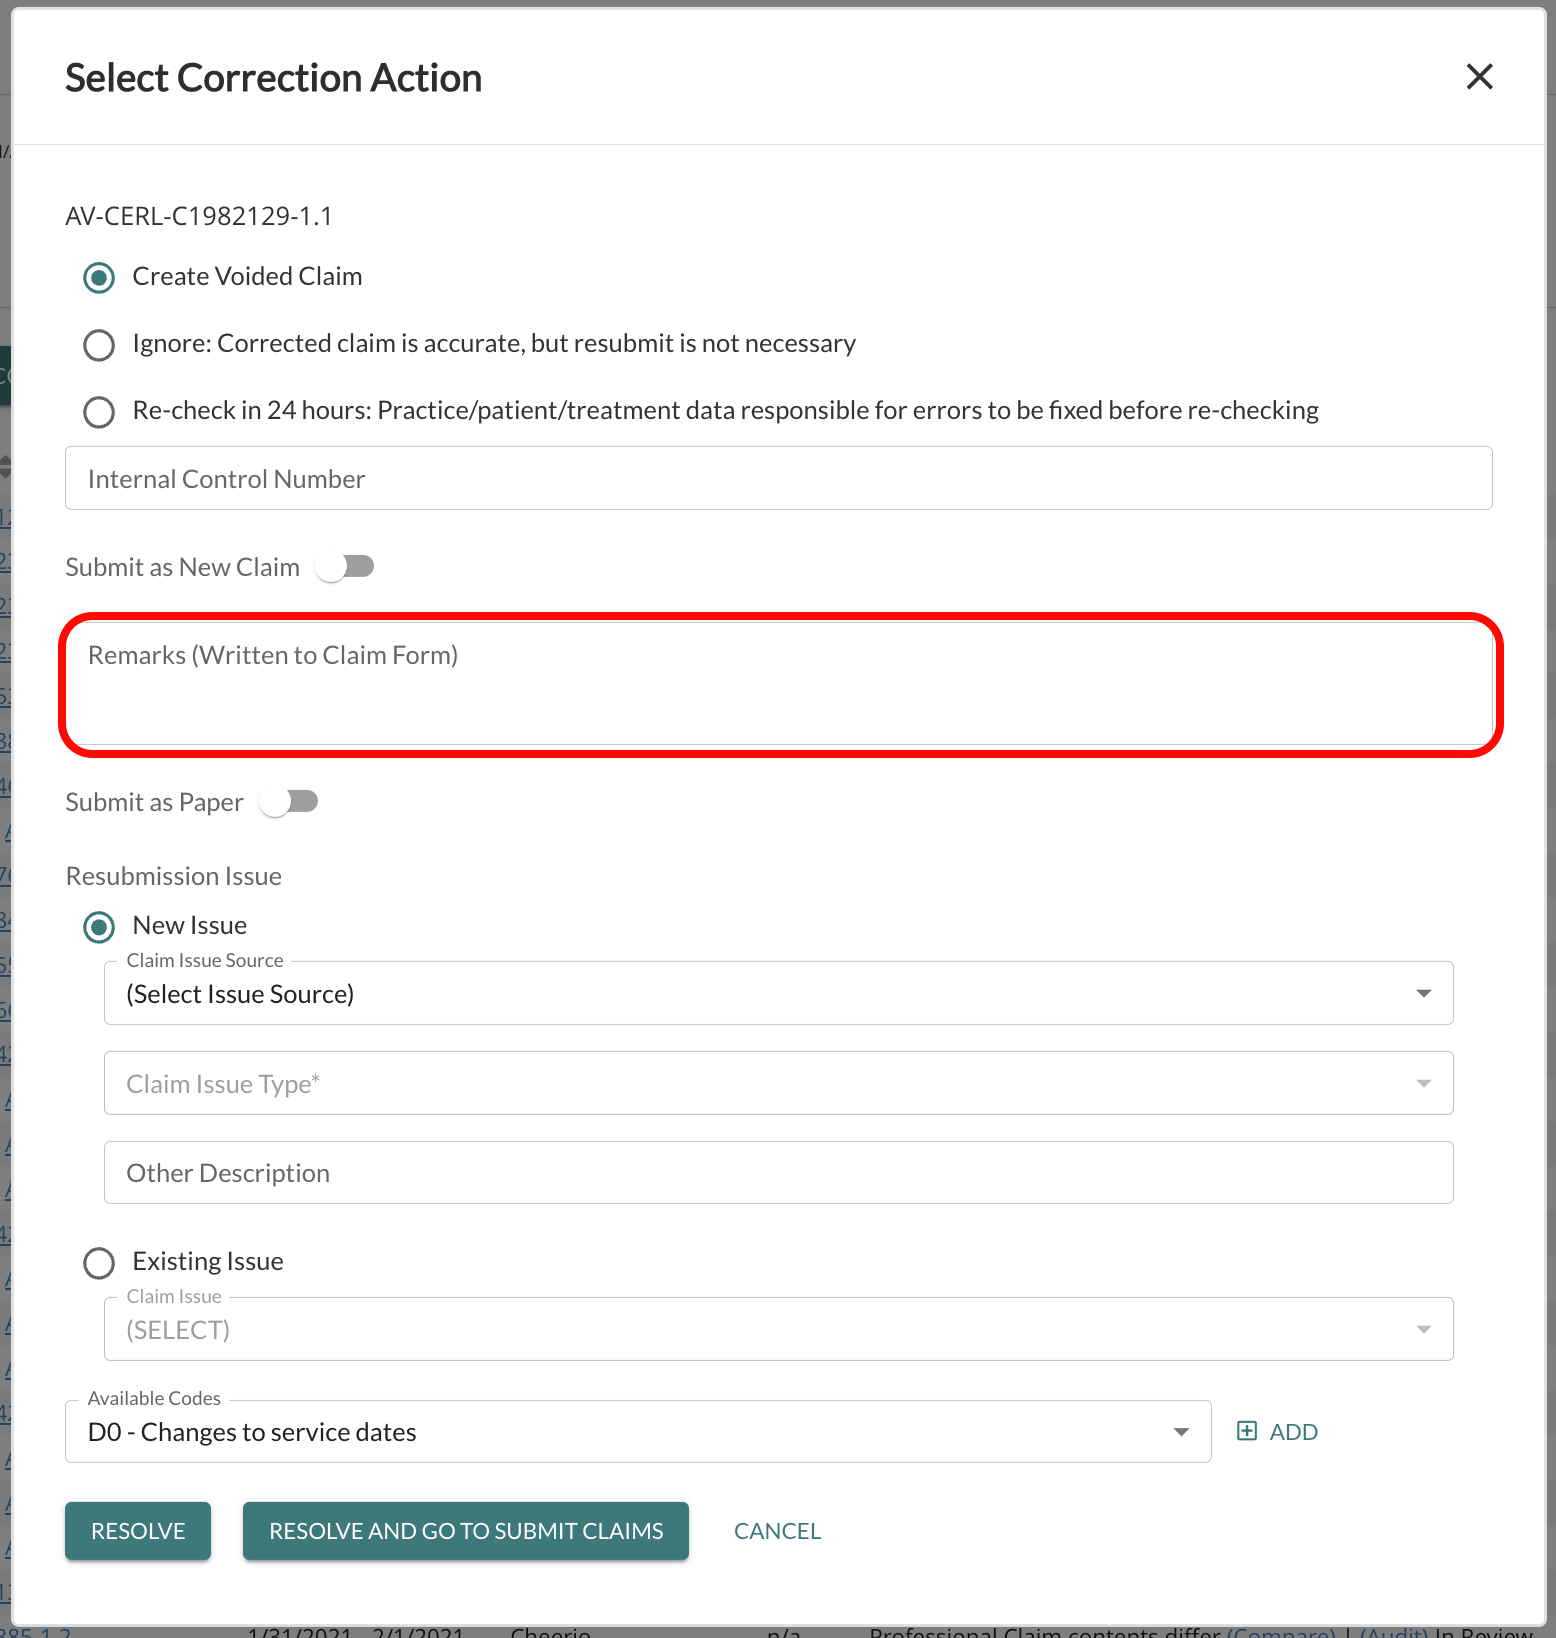Image resolution: width=1556 pixels, height=1638 pixels.
Task: Open the Claim Issue Source dropdown
Action: click(1424, 993)
